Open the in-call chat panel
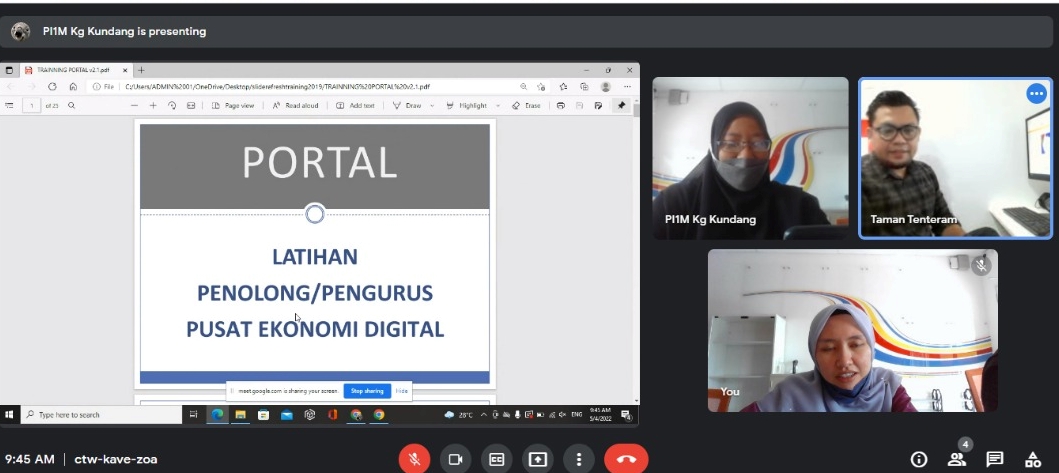Viewport: 1059px width, 473px height. point(995,459)
